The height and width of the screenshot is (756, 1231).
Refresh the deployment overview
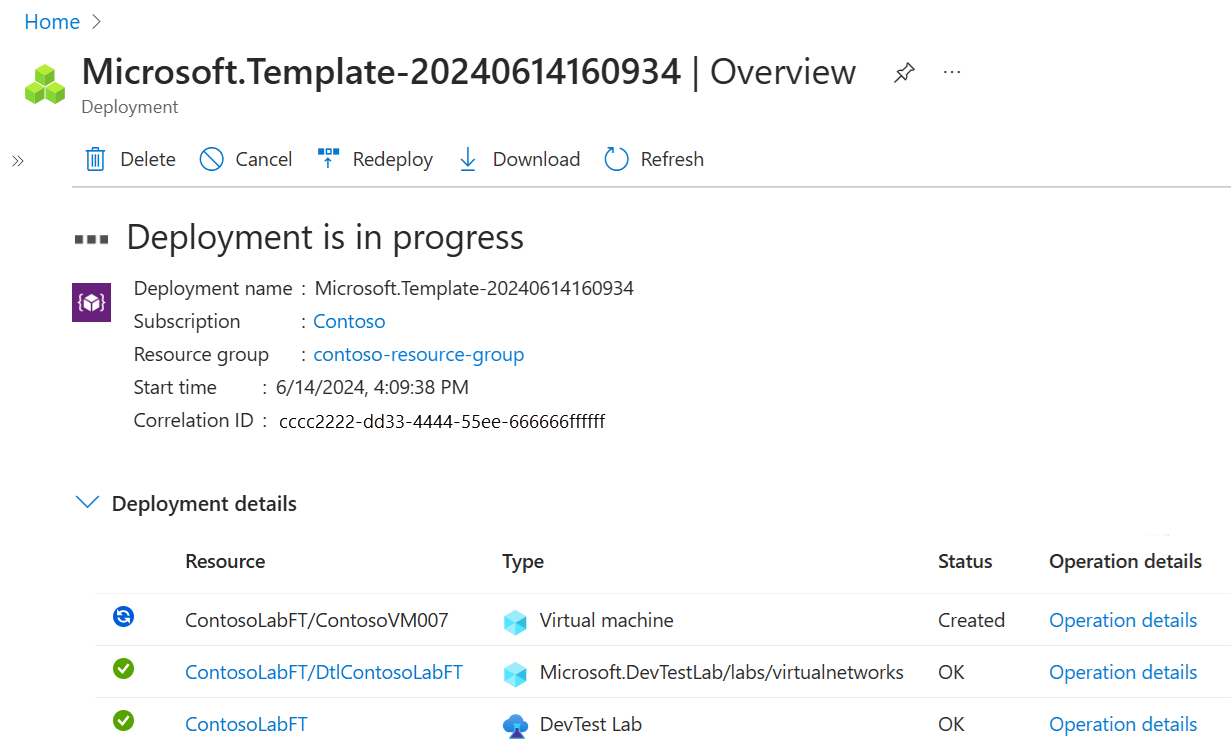pyautogui.click(x=654, y=160)
